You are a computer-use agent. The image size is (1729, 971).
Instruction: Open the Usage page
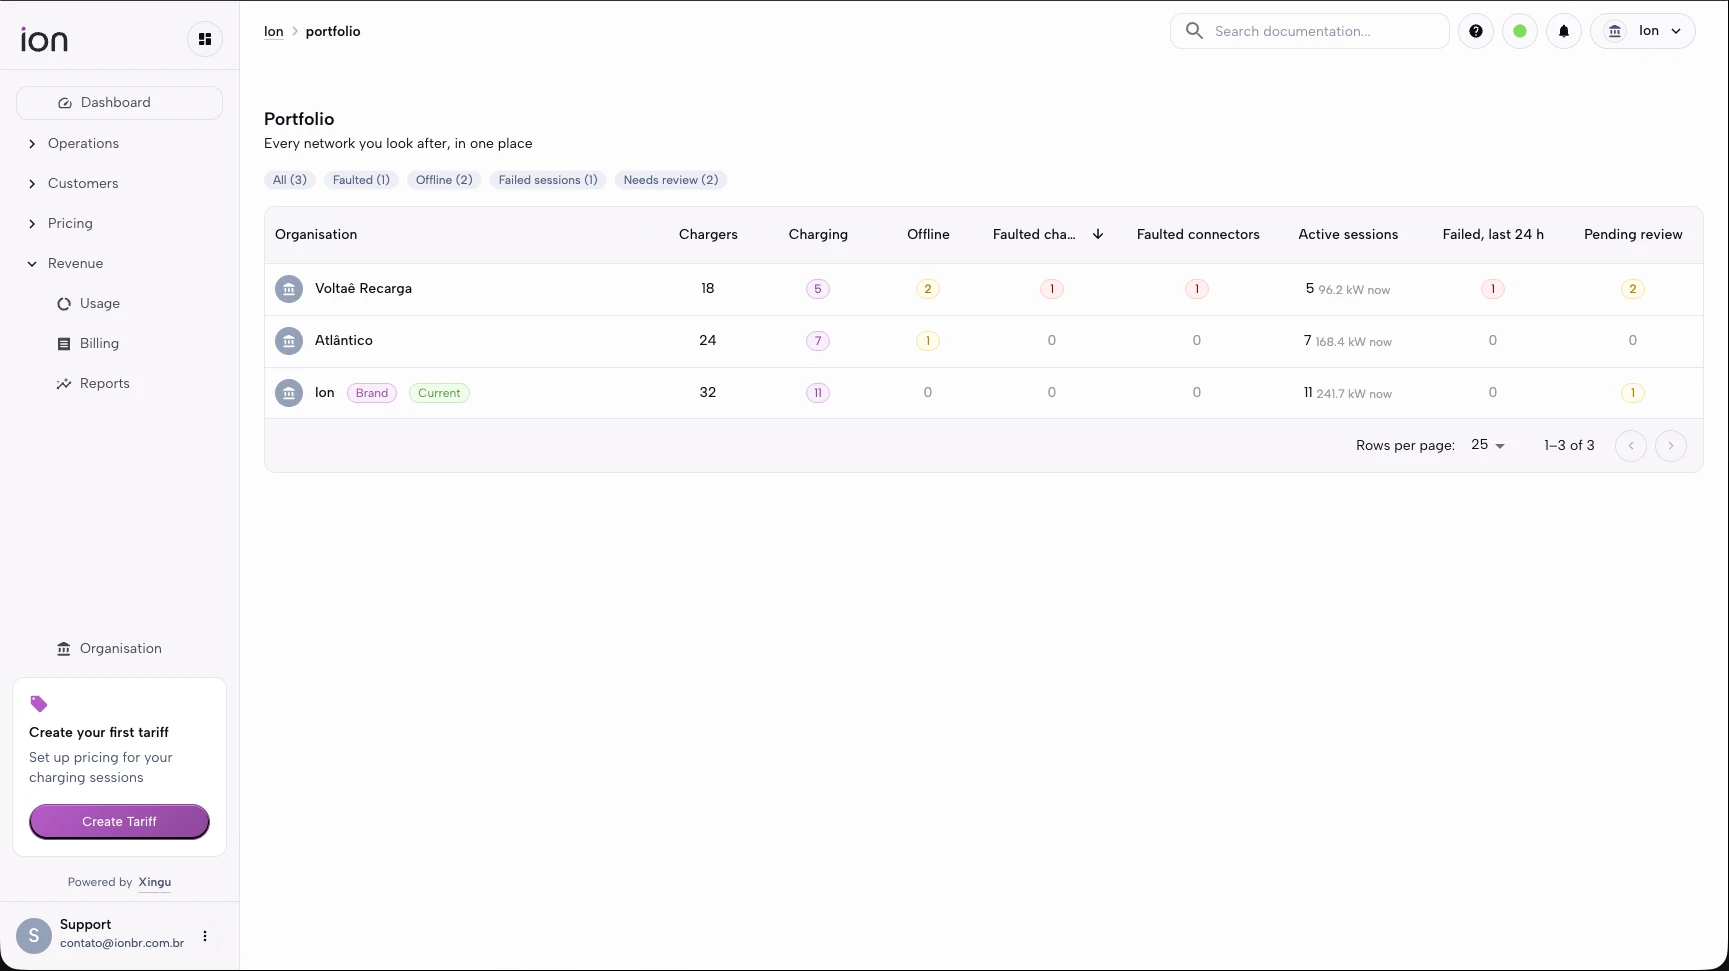pos(100,303)
